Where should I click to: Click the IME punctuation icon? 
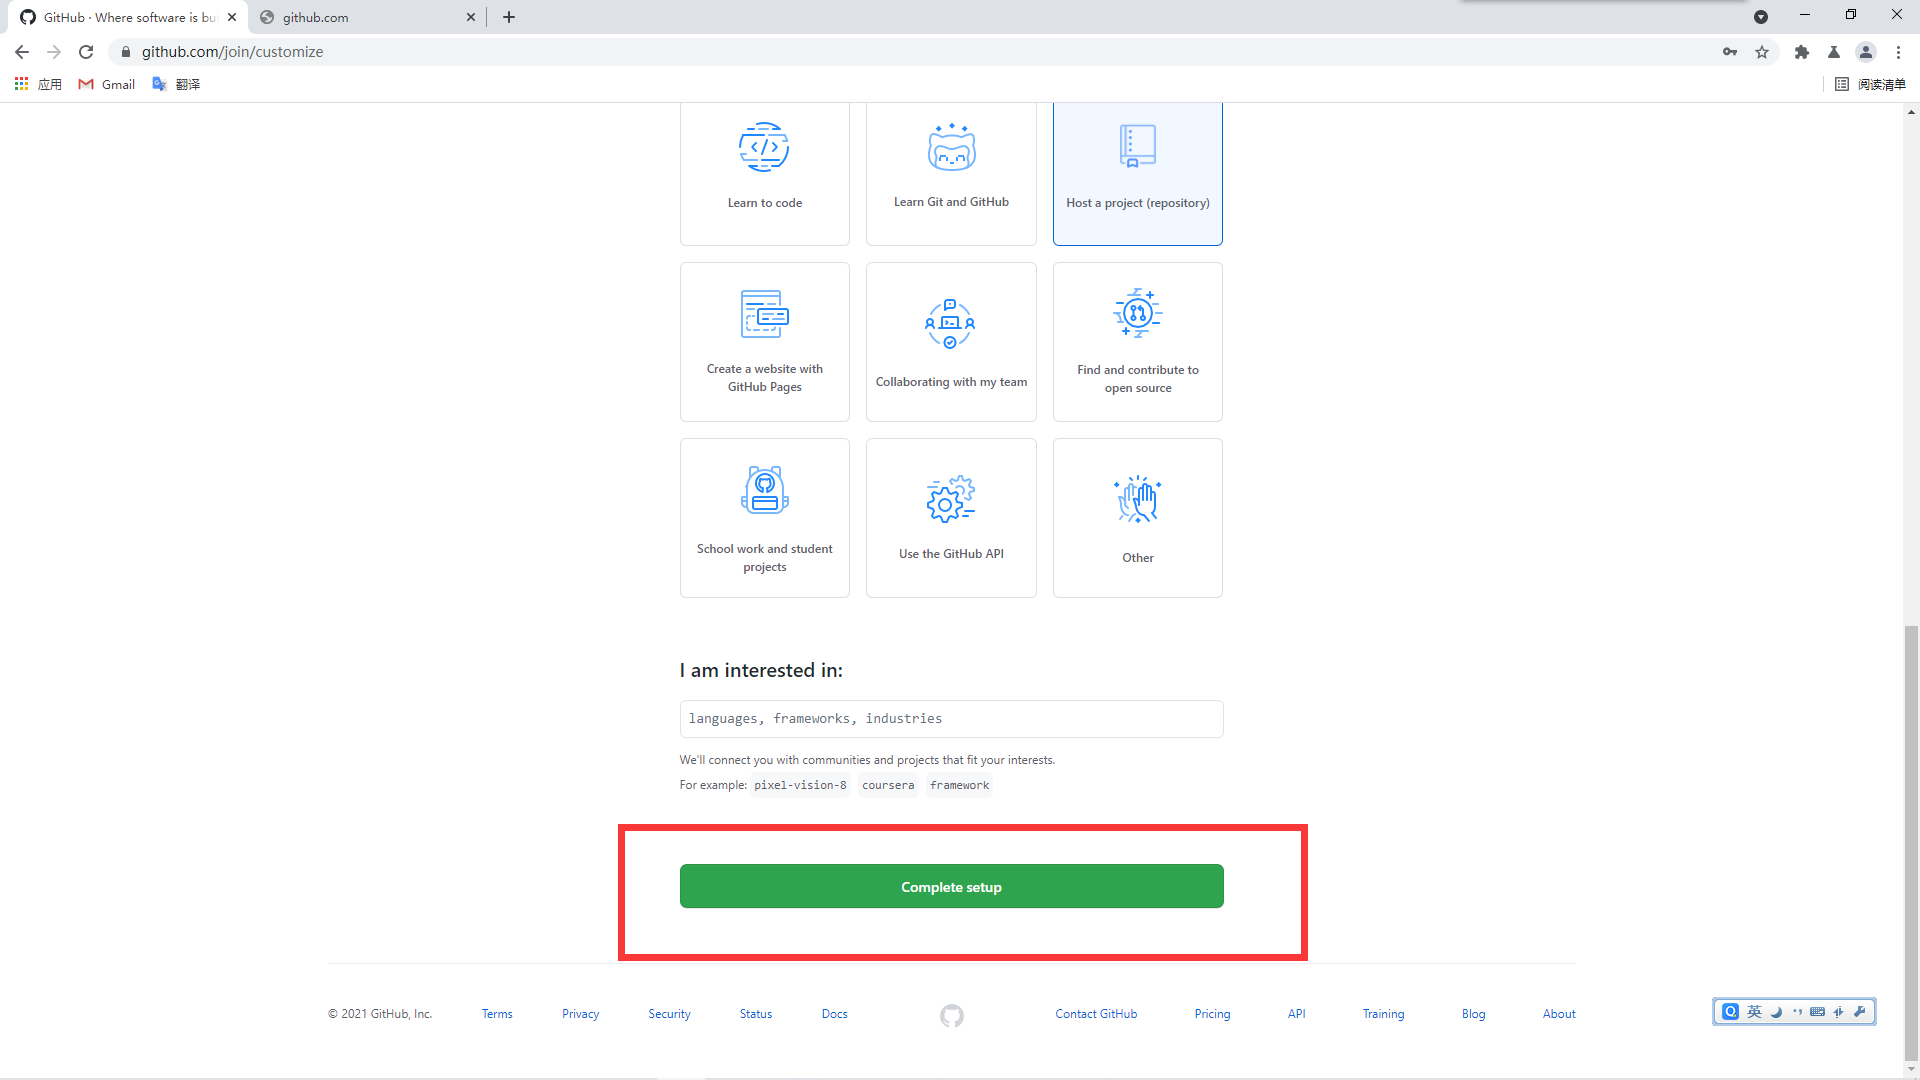pyautogui.click(x=1797, y=1012)
